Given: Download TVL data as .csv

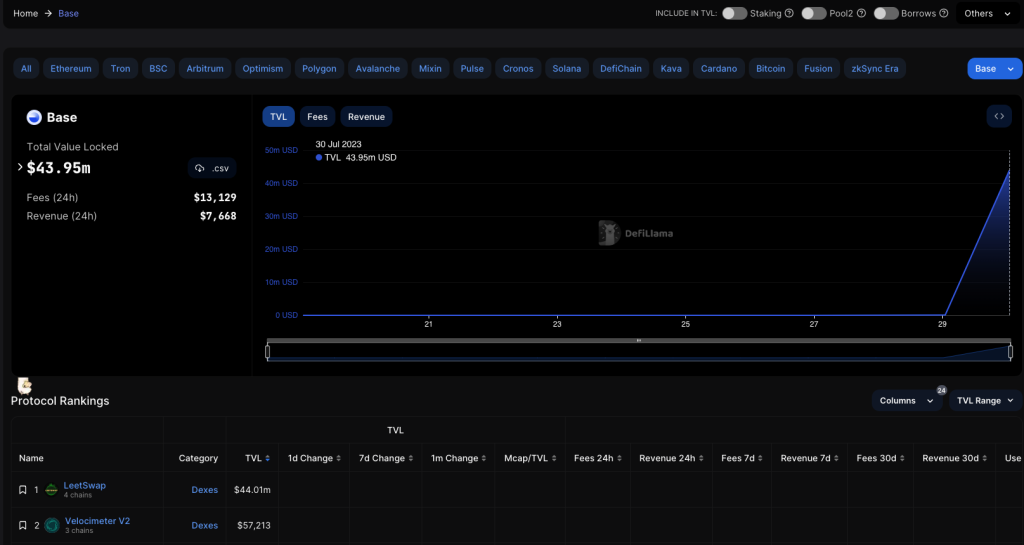Looking at the screenshot, I should (x=212, y=168).
